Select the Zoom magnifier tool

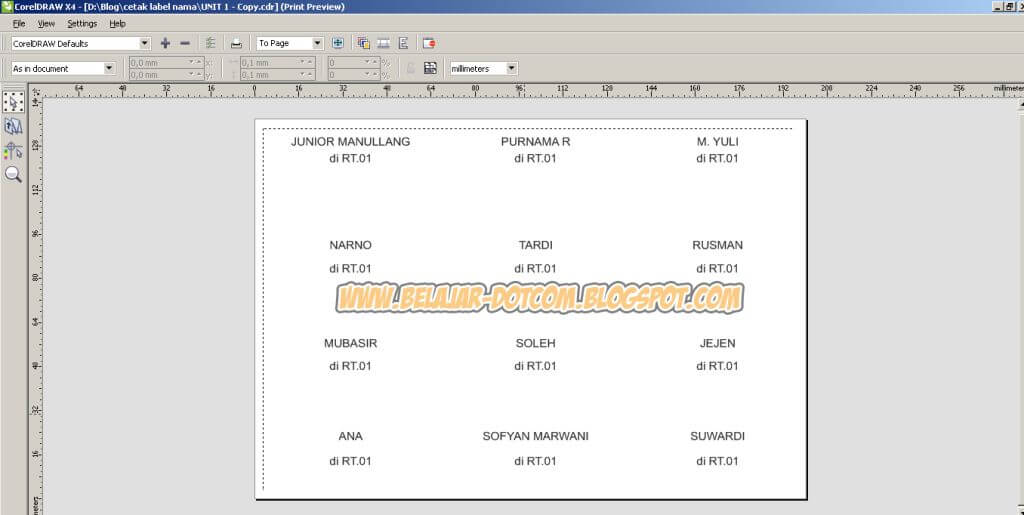[14, 174]
